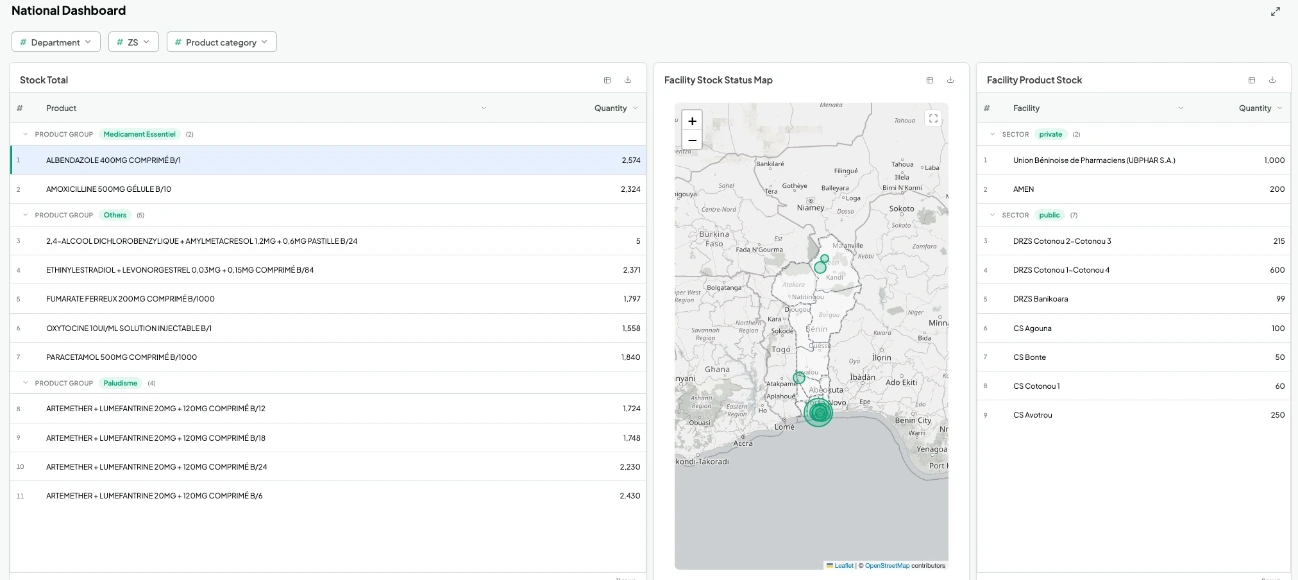Select DRZS Cotonou 2-Cotonou 3 facility
Screen dimensions: 1298x580
1133,241
